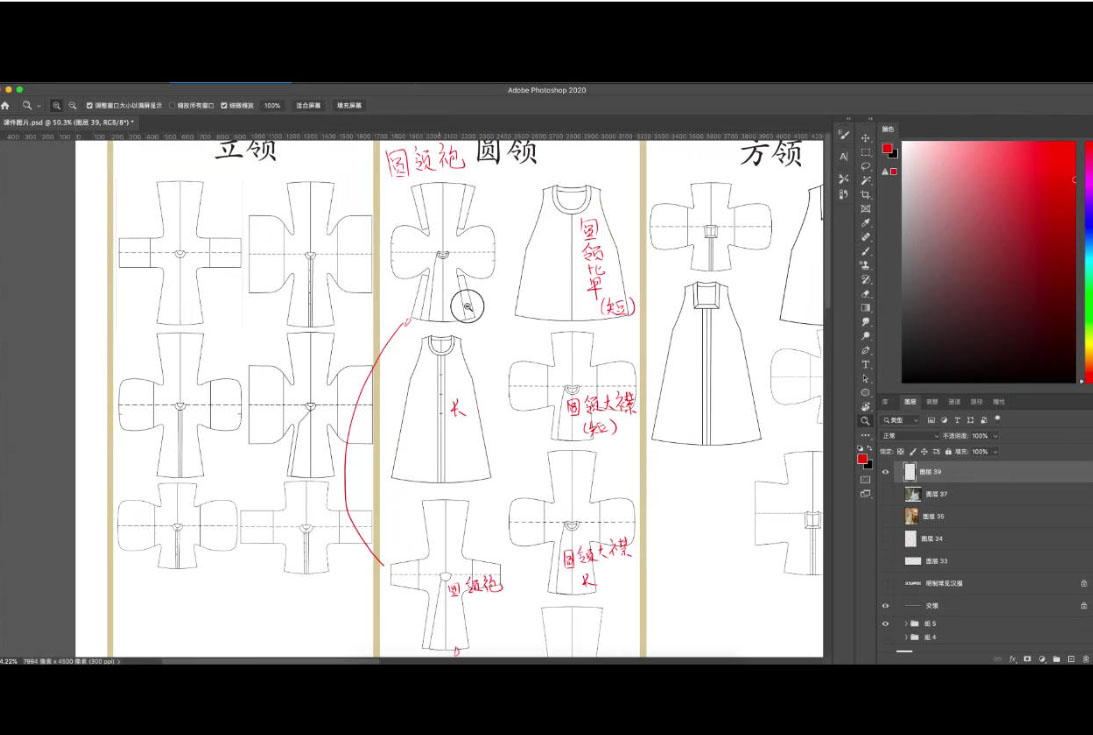Toggle layer filtering on/off switch
The image size is (1093, 735).
998,418
